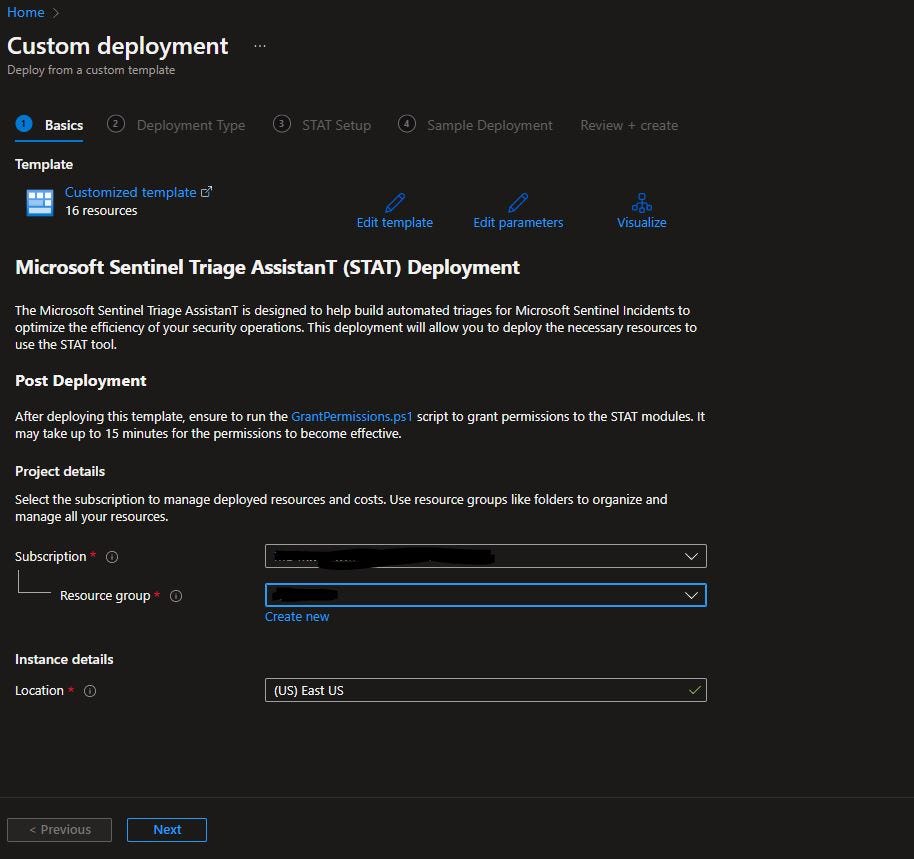
Task: Show the Resource group info icon
Action: [175, 596]
